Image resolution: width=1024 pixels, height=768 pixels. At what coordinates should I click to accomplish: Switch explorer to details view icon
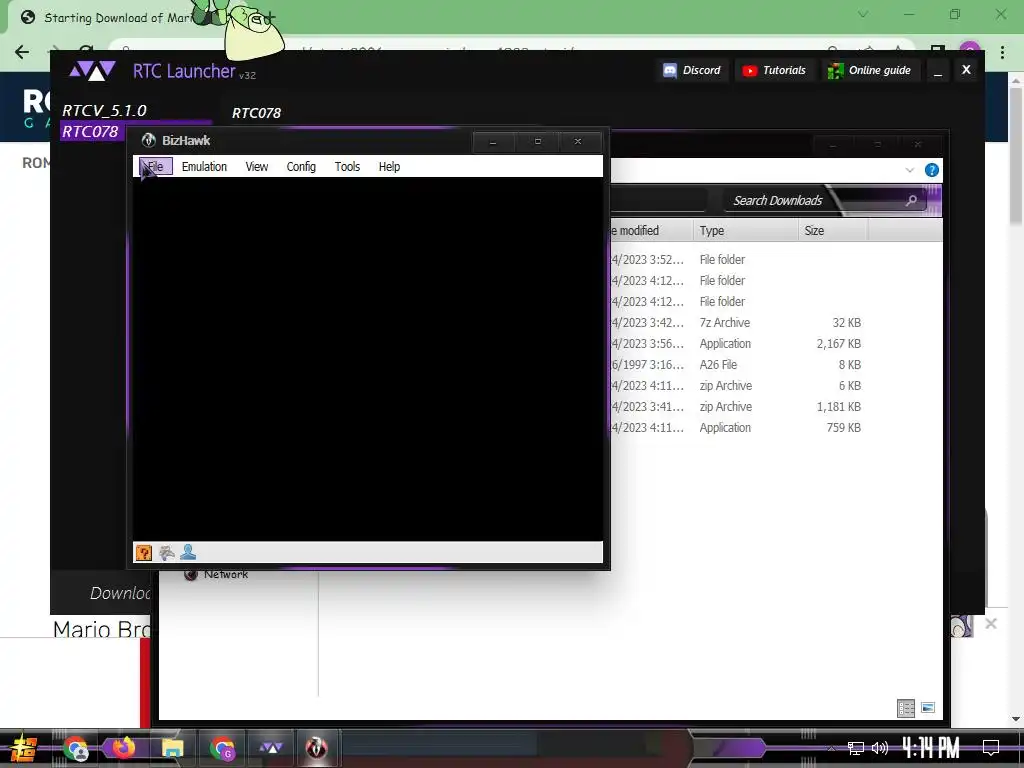[x=906, y=708]
